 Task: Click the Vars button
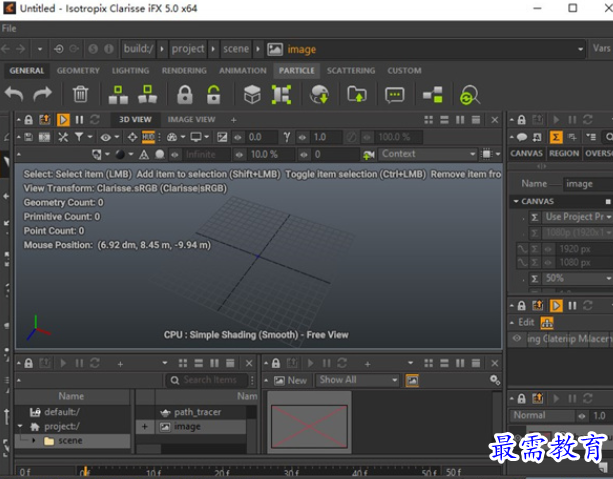[x=601, y=48]
